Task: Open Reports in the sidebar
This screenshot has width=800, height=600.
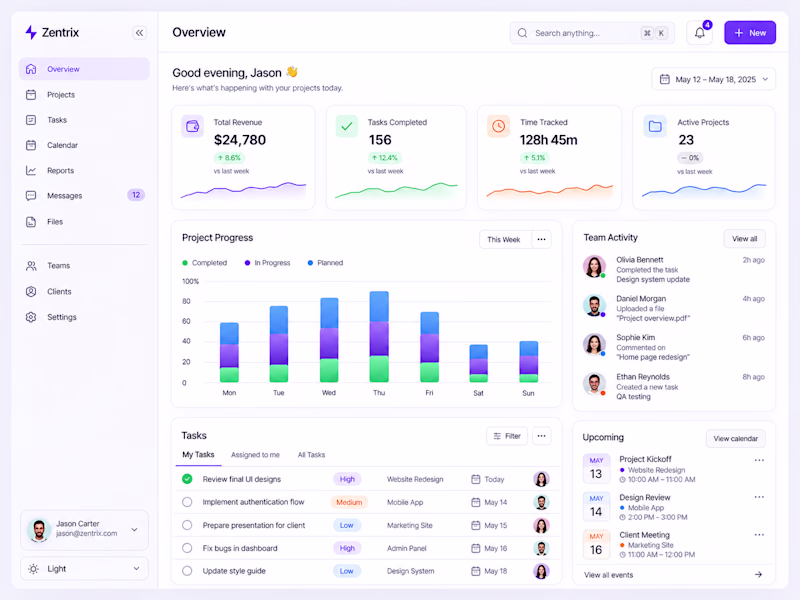Action: point(84,170)
